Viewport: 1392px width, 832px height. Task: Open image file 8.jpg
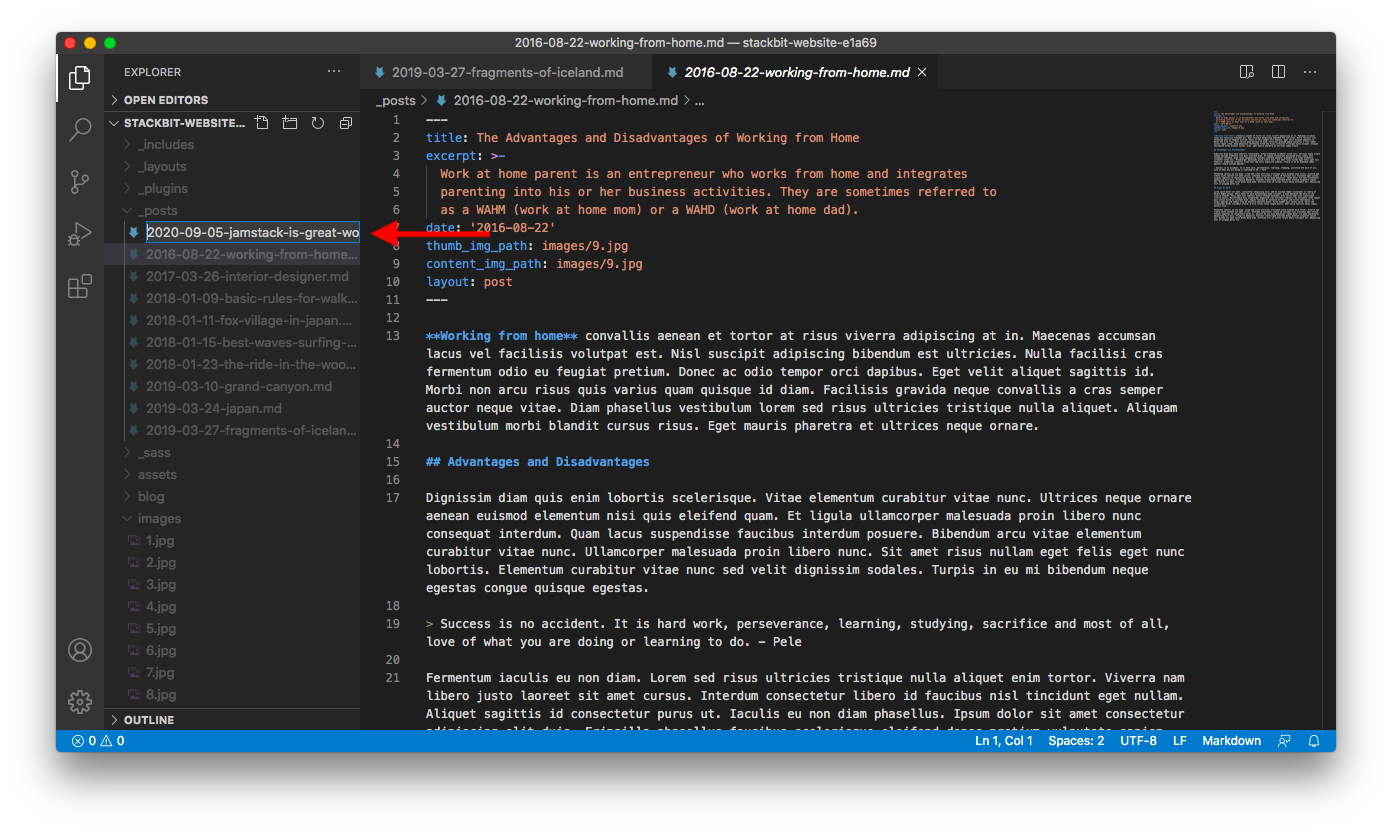[232, 694]
